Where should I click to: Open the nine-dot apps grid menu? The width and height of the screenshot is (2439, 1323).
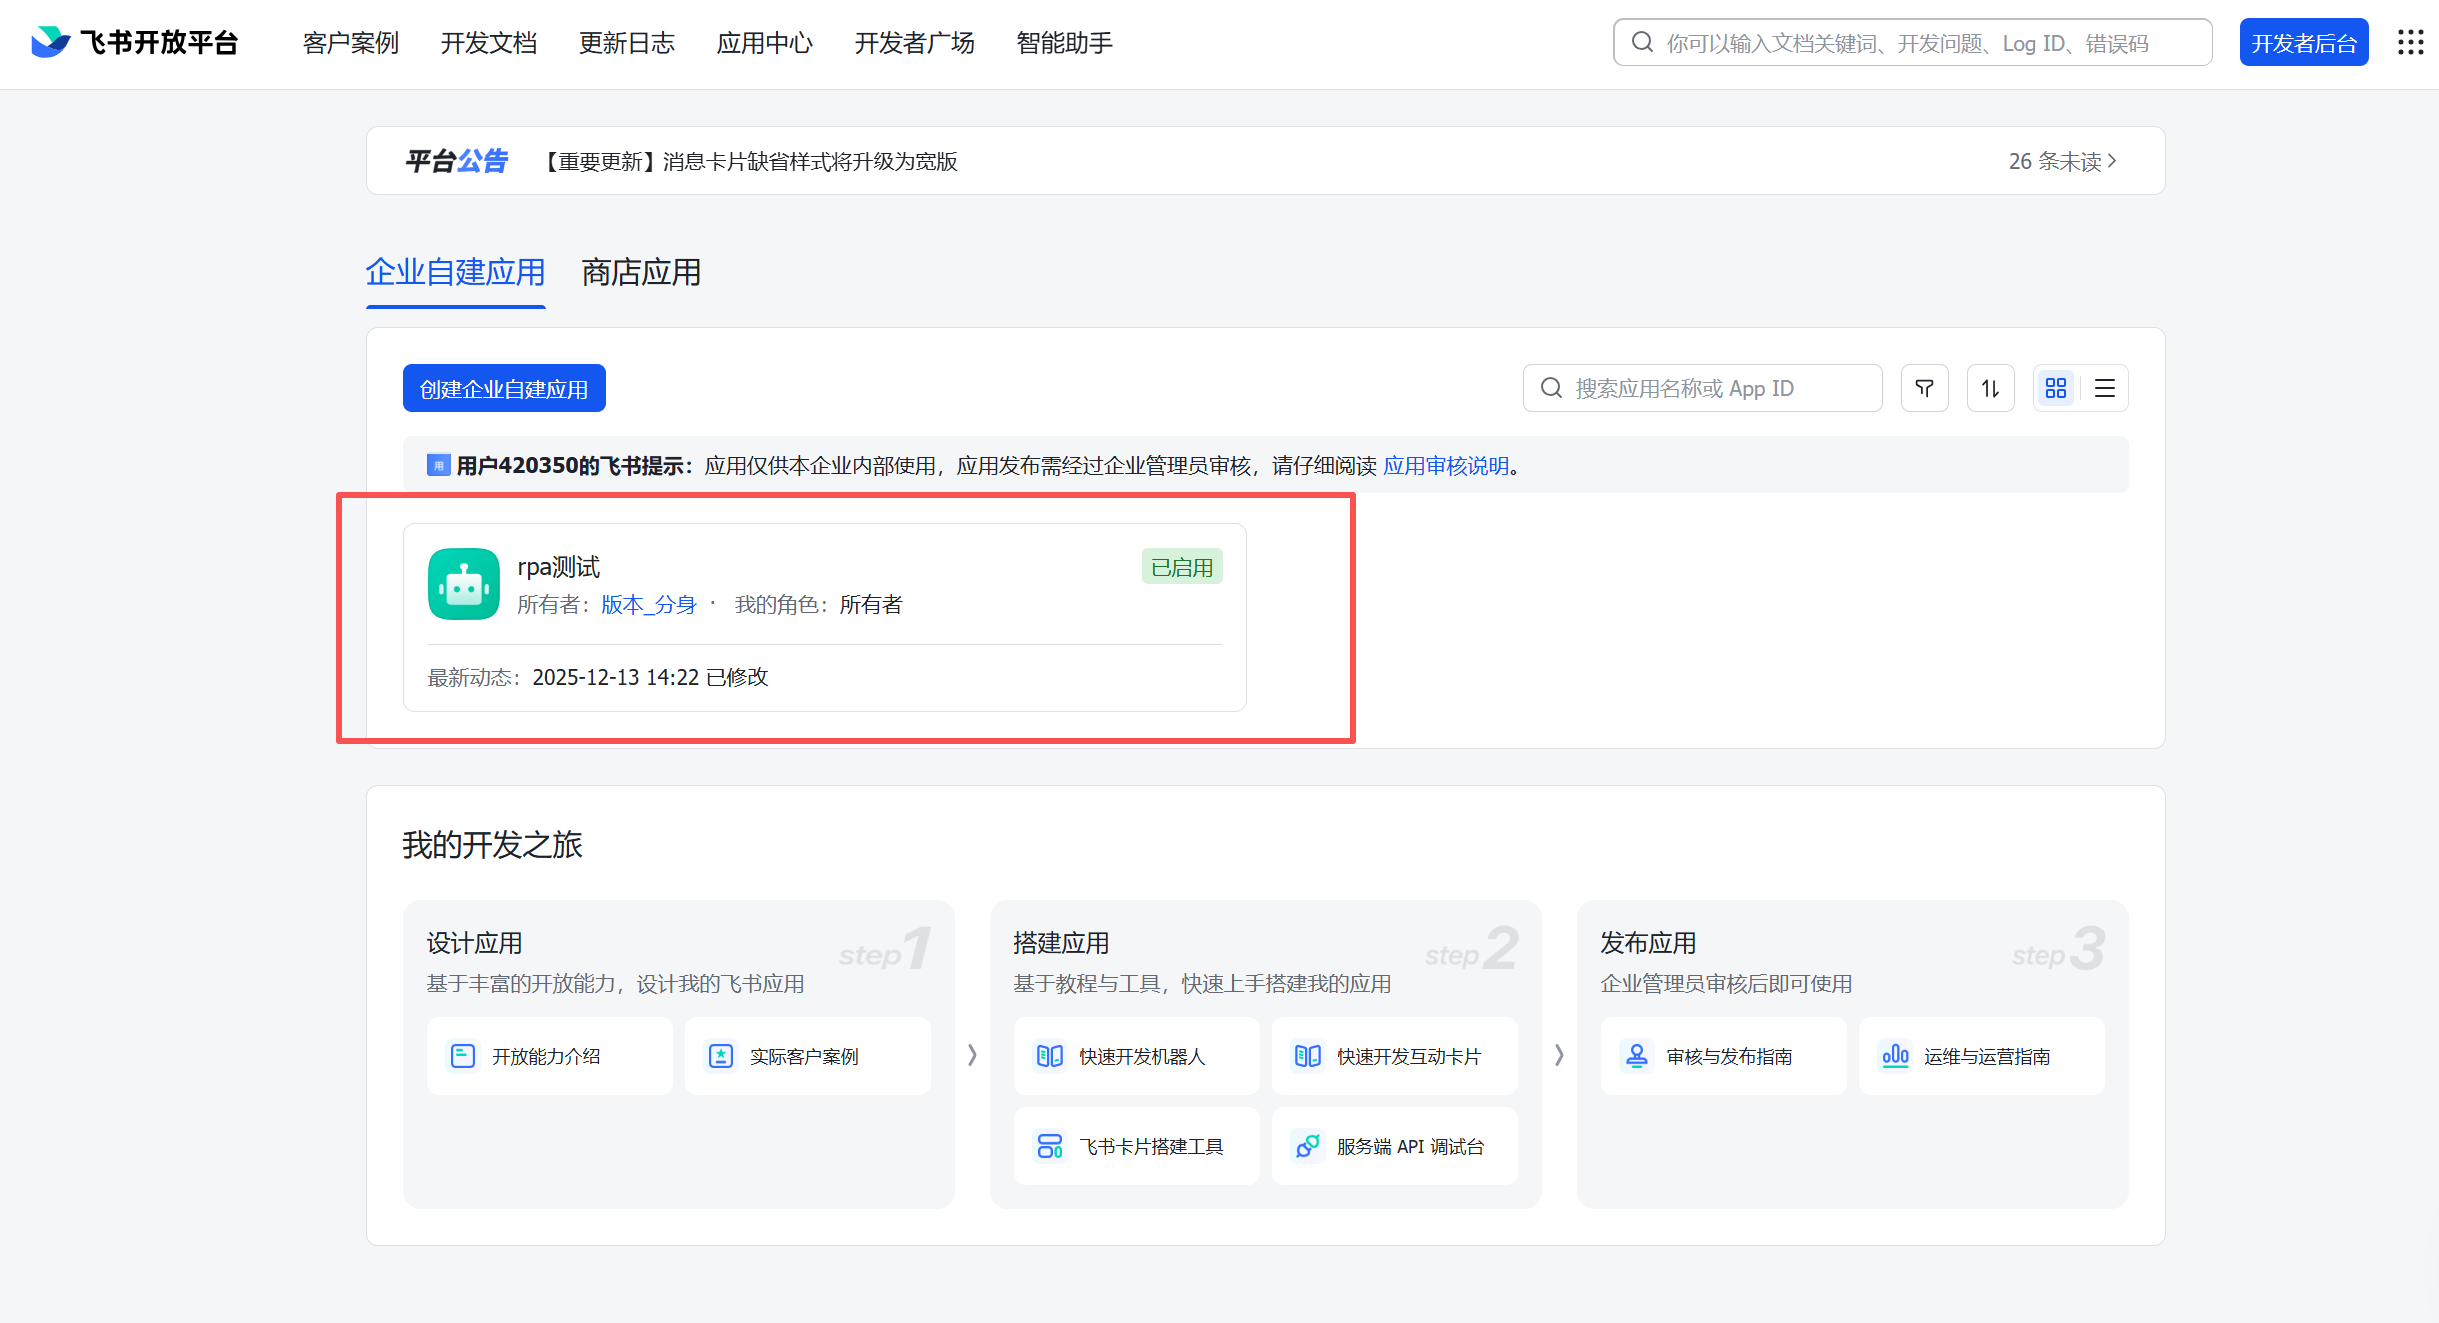coord(2410,42)
